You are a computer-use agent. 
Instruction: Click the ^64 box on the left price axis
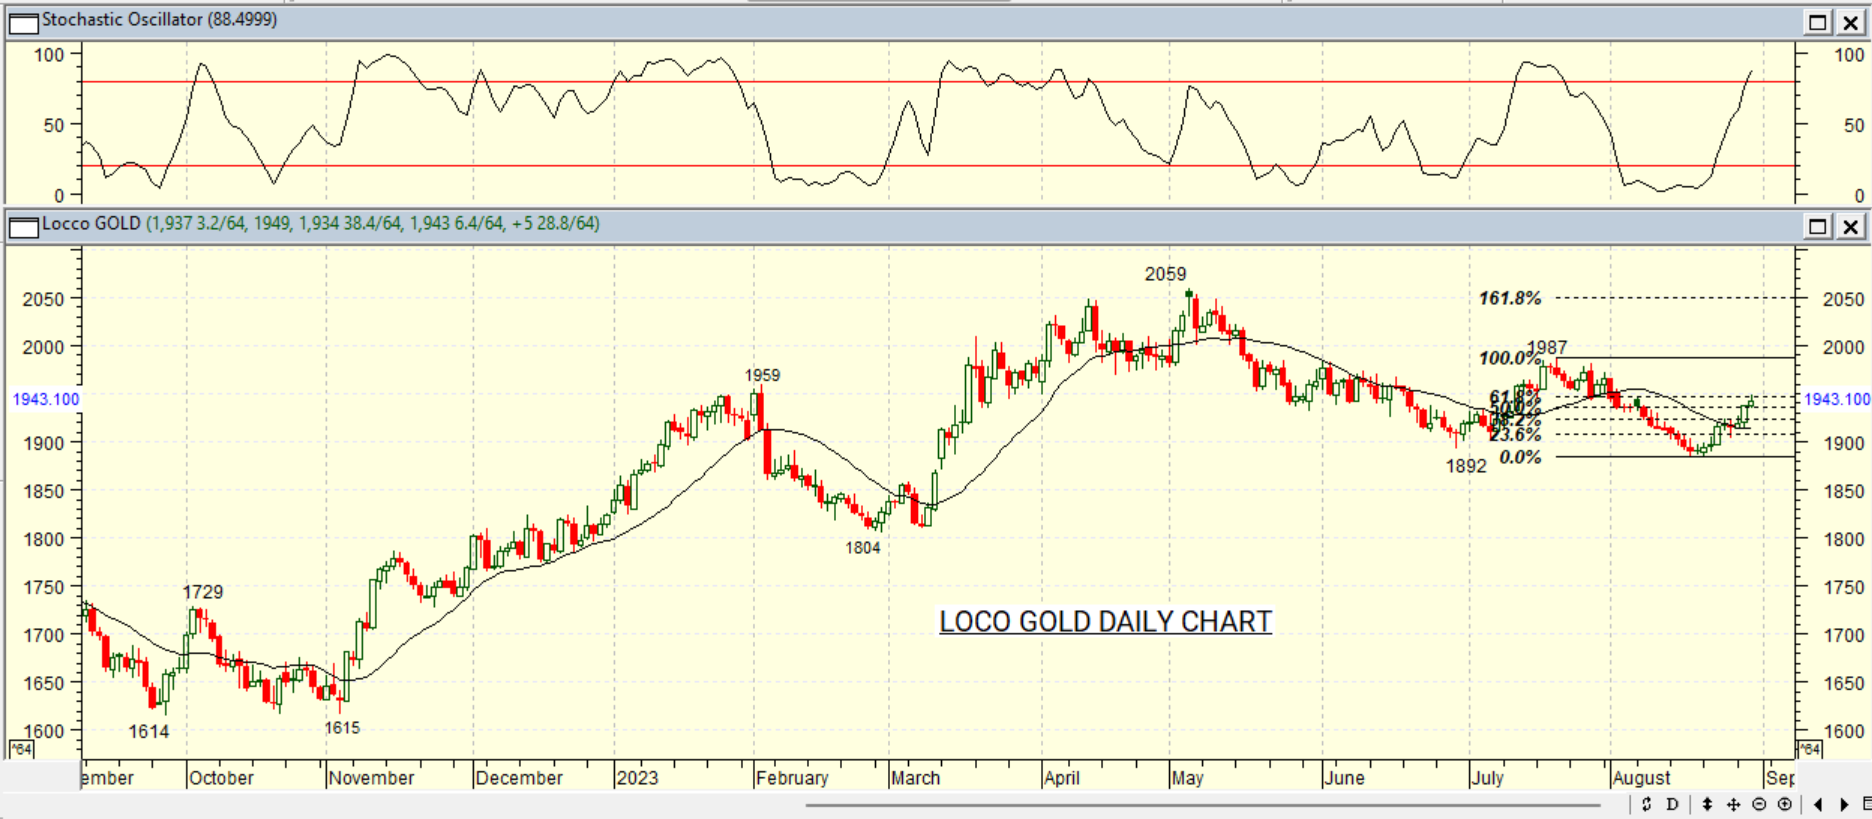click(21, 749)
